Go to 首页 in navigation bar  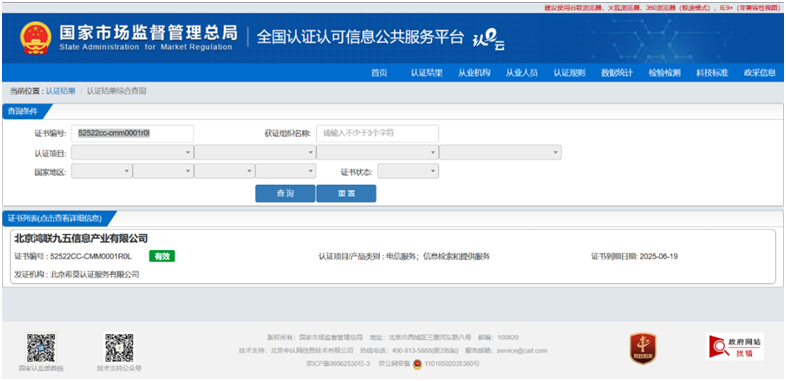pos(379,73)
